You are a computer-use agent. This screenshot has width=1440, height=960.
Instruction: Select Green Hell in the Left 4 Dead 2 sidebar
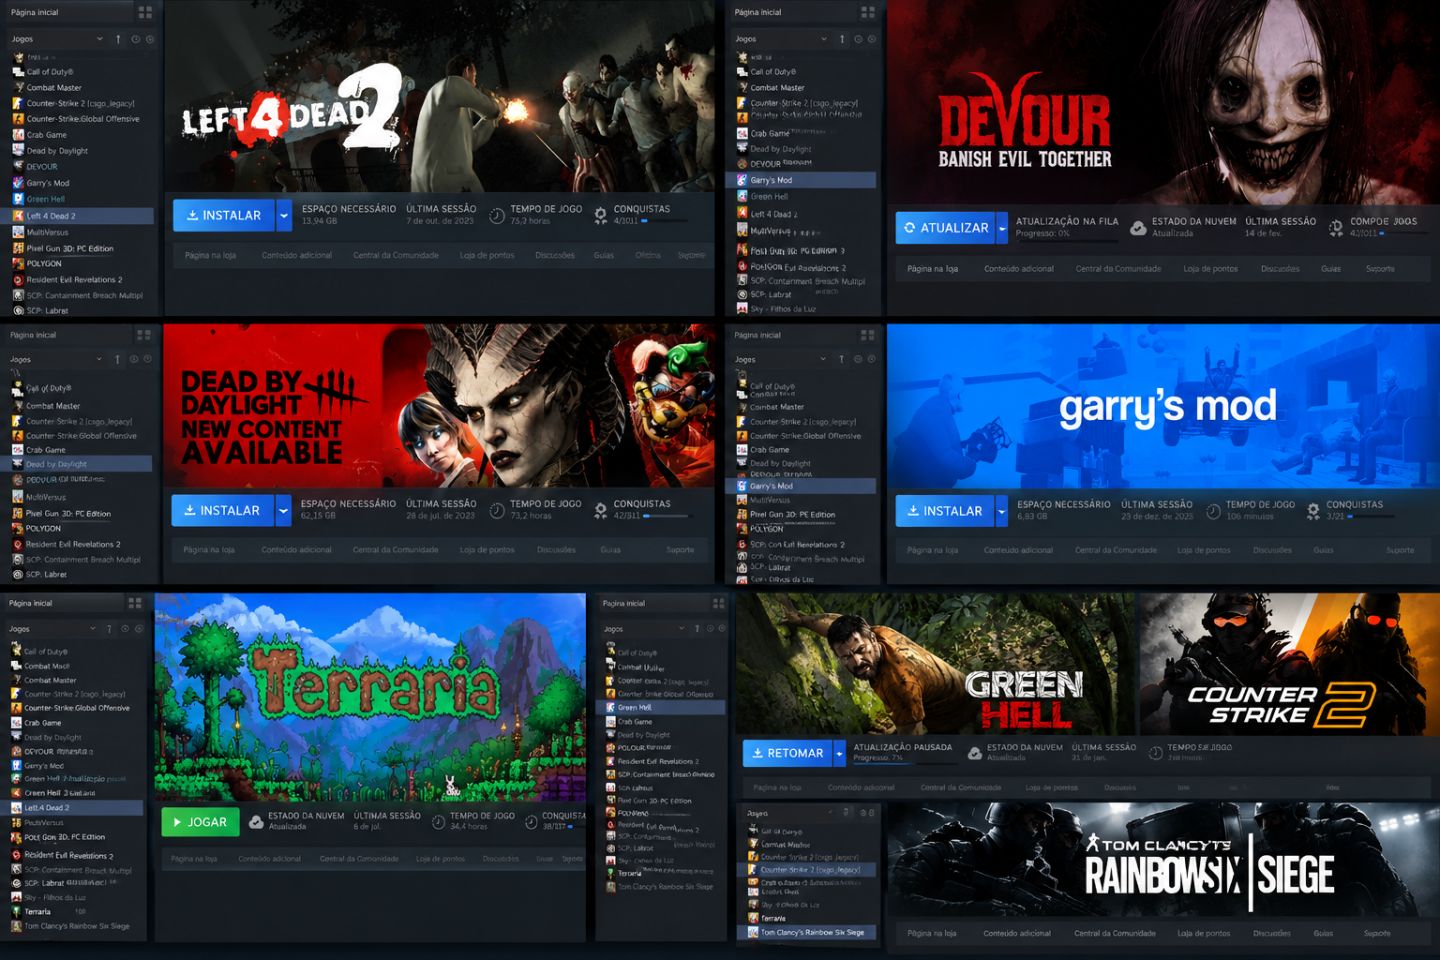click(x=46, y=199)
